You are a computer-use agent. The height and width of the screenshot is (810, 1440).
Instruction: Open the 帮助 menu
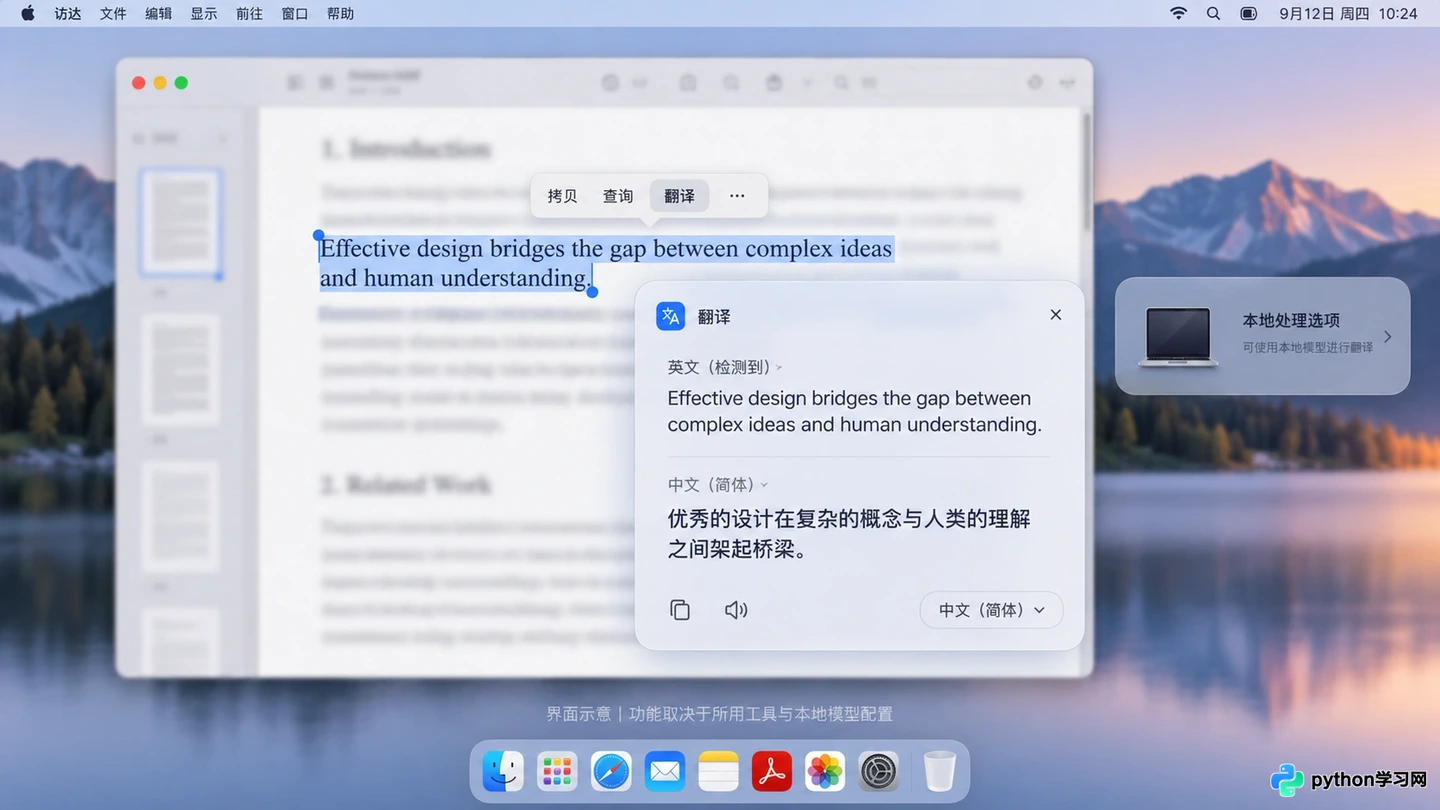point(340,14)
